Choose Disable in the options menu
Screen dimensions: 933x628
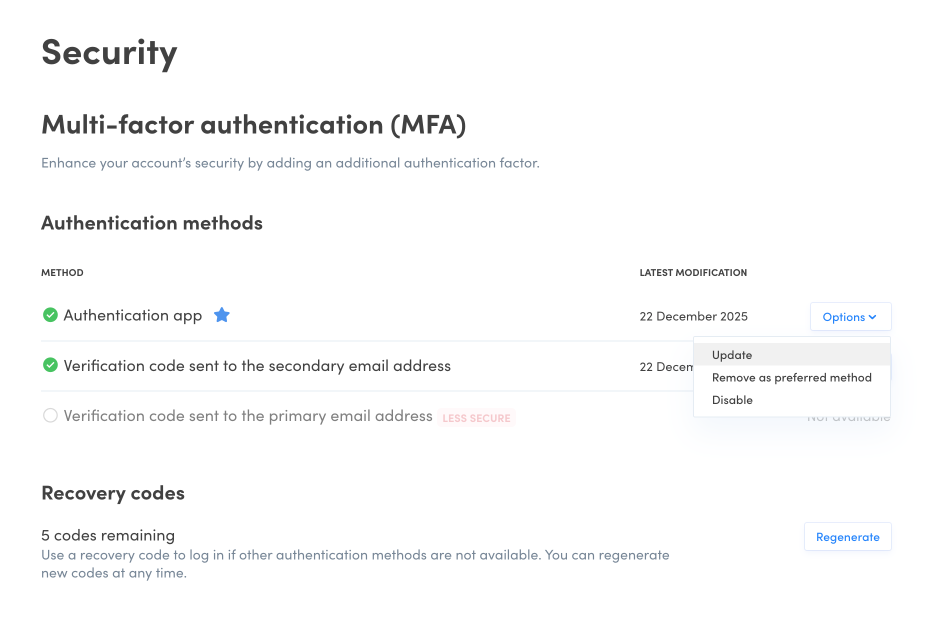click(x=732, y=400)
